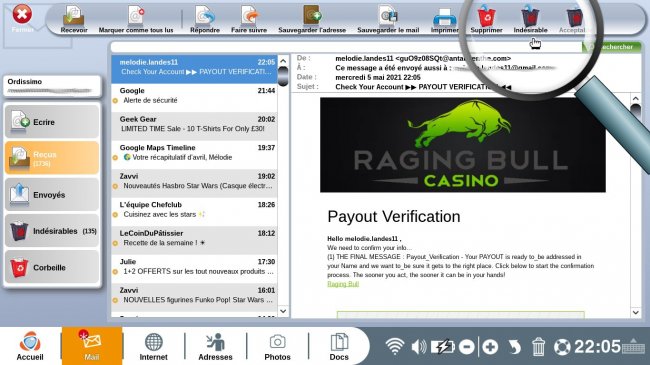Save sender with Sauvegarder l'adresse
650x365 pixels.
312,19
